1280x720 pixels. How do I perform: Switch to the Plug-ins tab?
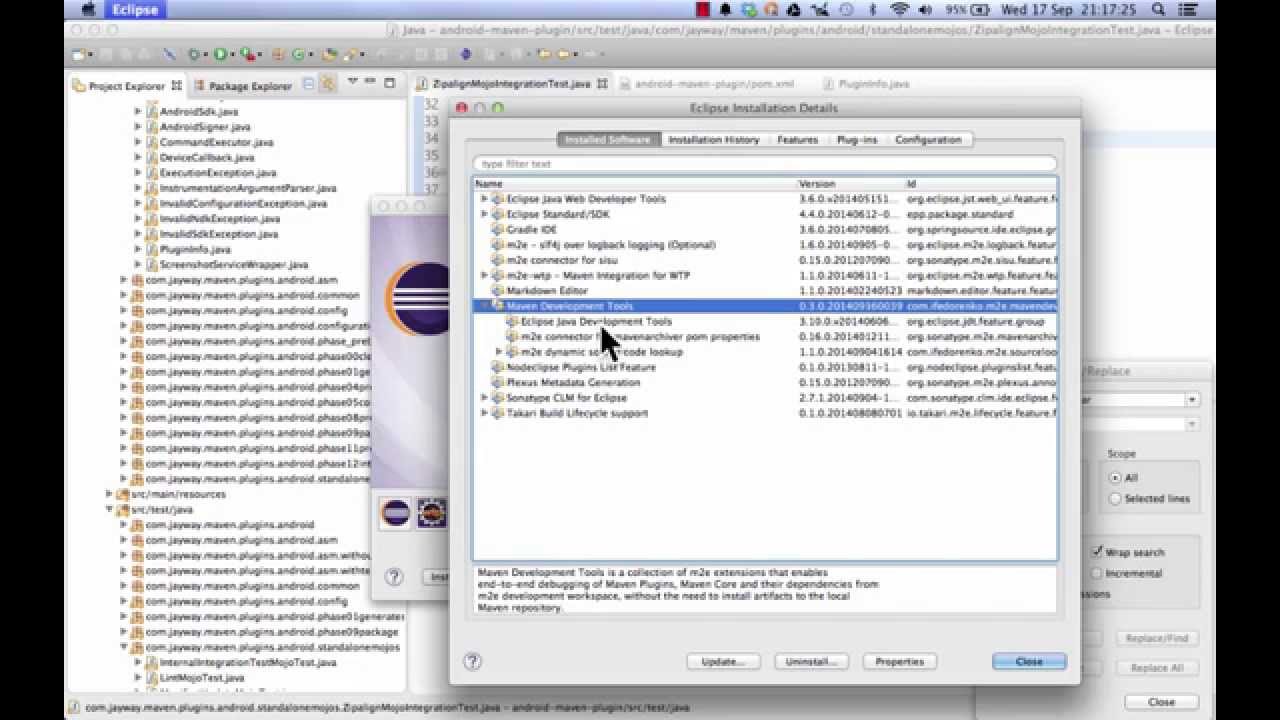point(857,140)
